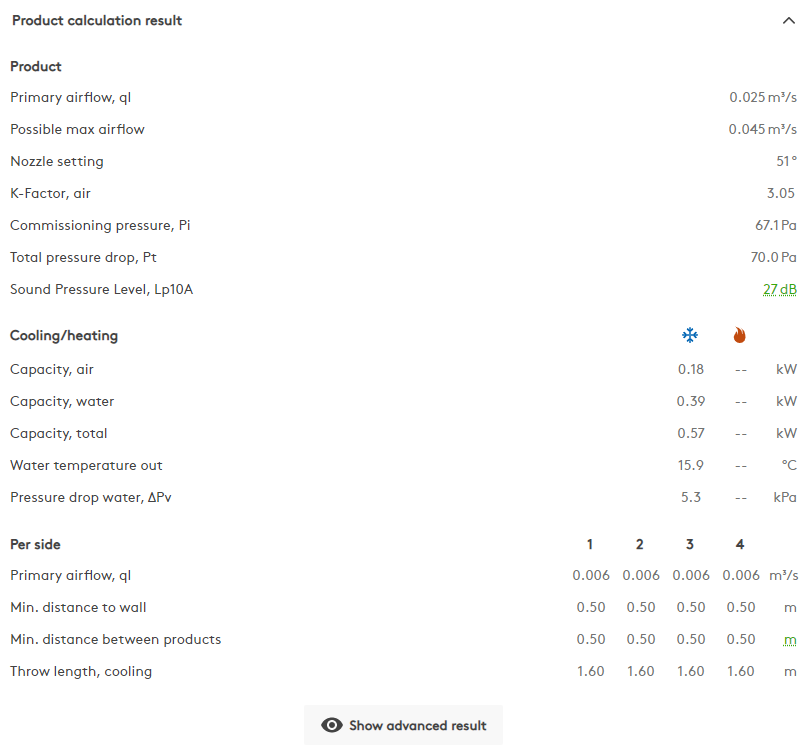The width and height of the screenshot is (809, 752).
Task: Select the cooling snowflake icon
Action: [690, 335]
